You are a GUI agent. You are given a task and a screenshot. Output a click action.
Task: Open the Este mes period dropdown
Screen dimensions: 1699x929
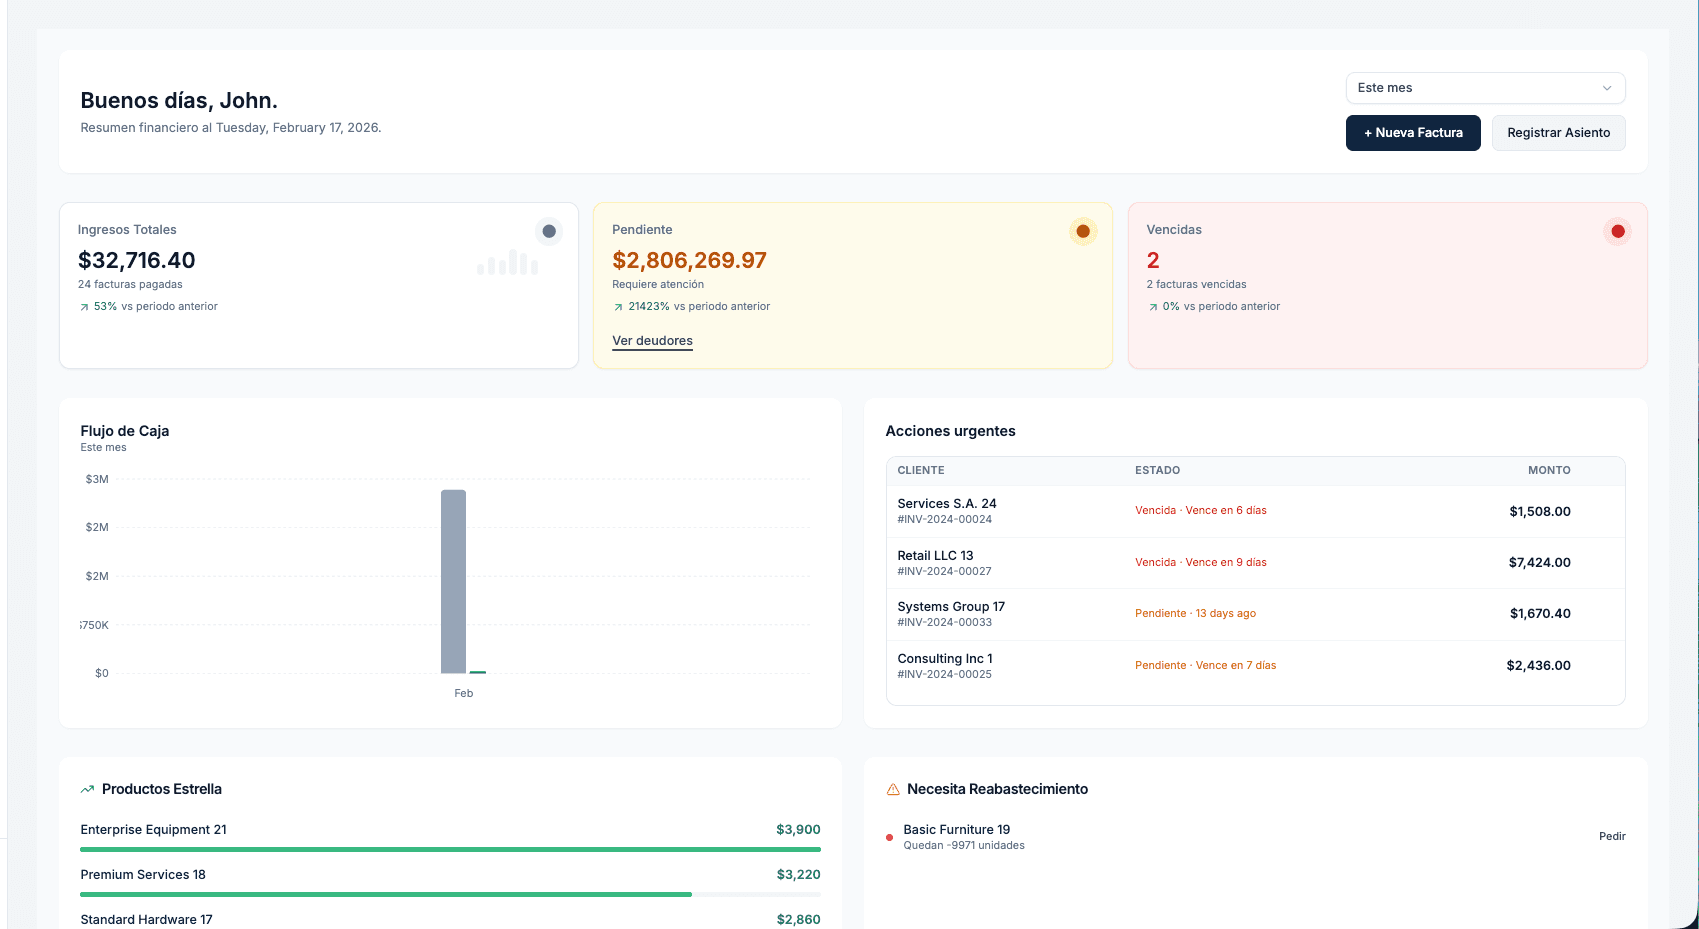point(1484,88)
